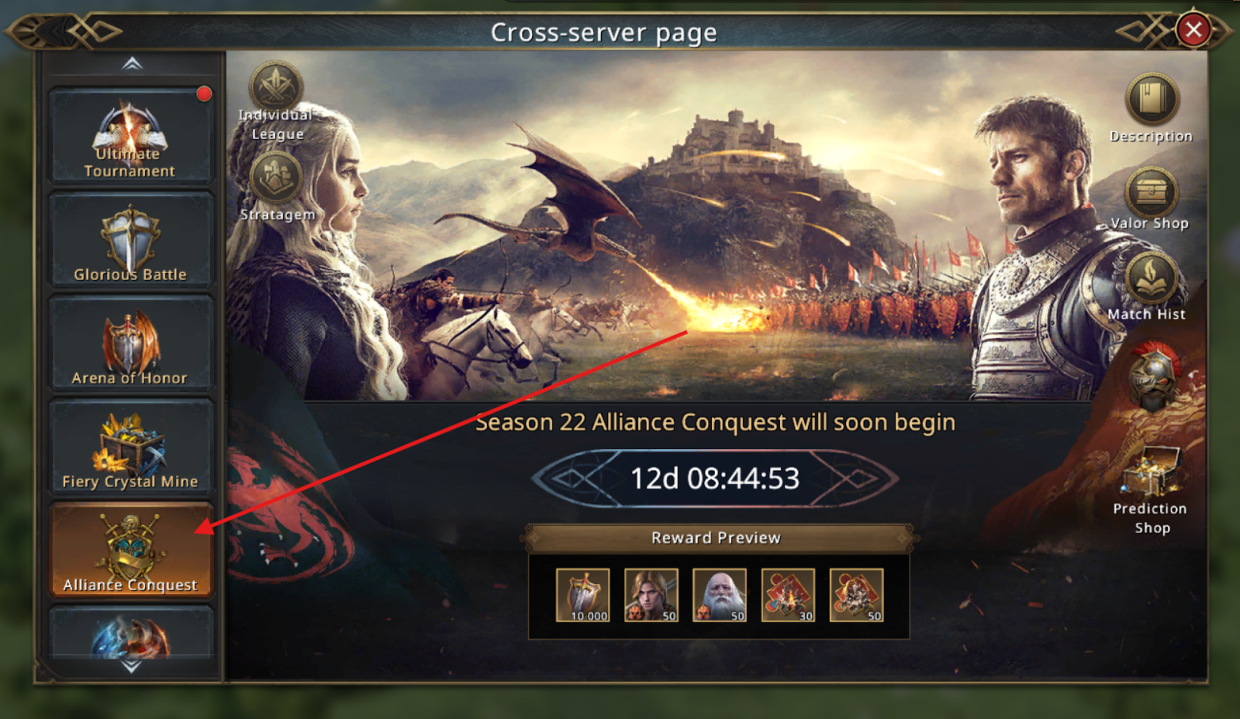1240x719 pixels.
Task: Open the Description book icon
Action: click(1152, 100)
